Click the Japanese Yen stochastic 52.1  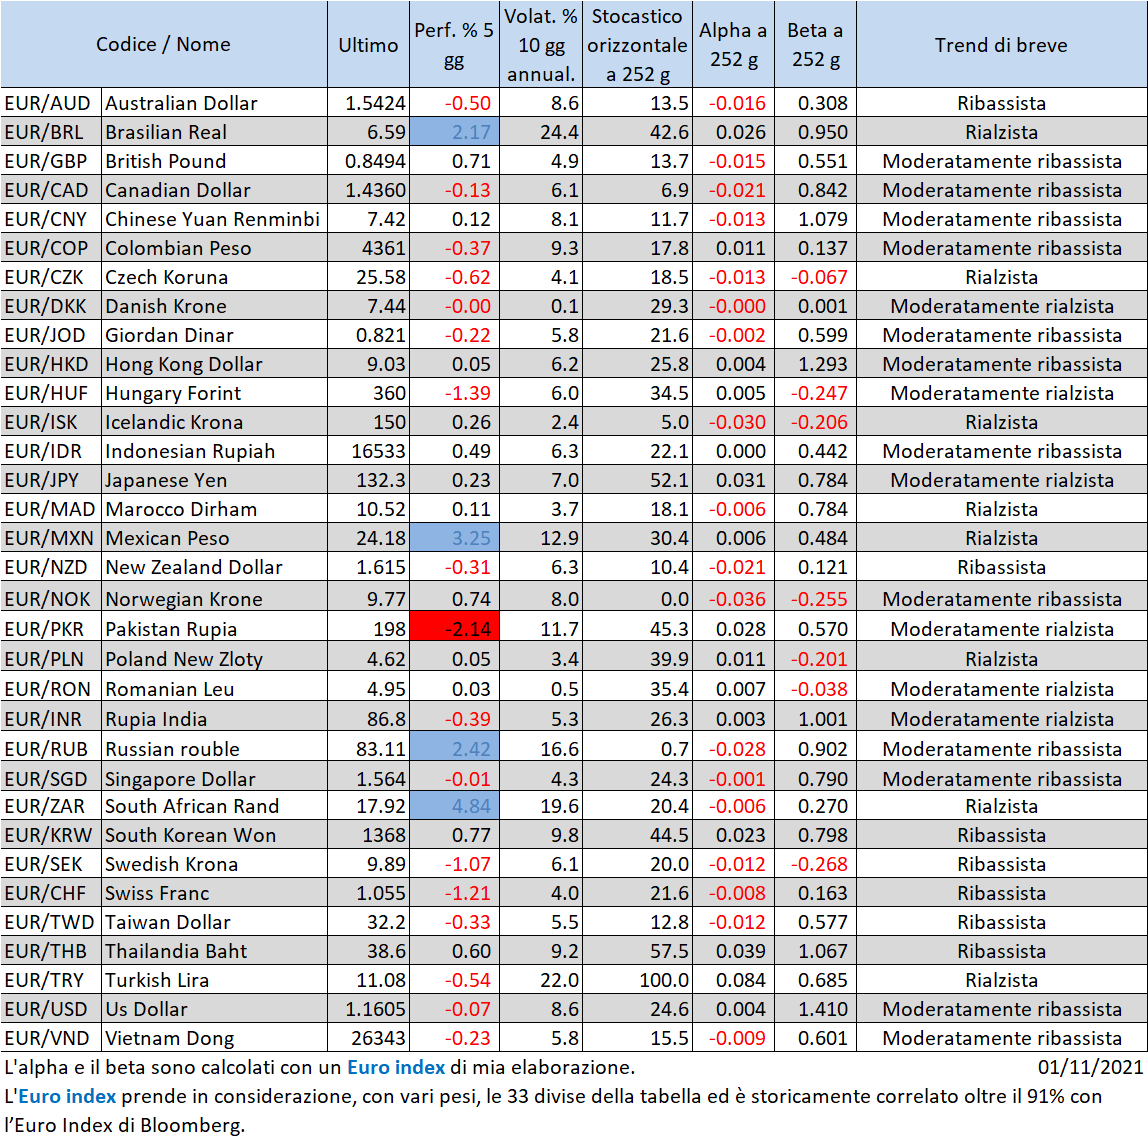(637, 480)
